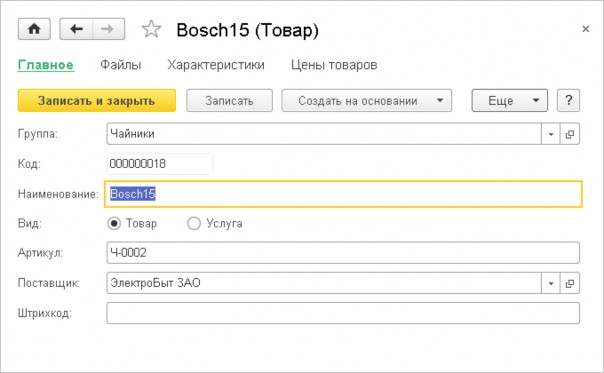Select the Услуга radio button
Image resolution: width=604 pixels, height=373 pixels.
[194, 223]
